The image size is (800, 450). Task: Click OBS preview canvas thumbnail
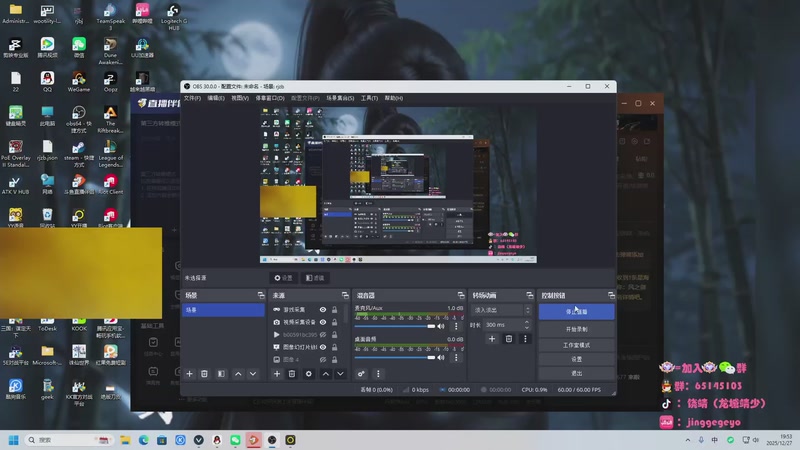tap(398, 185)
